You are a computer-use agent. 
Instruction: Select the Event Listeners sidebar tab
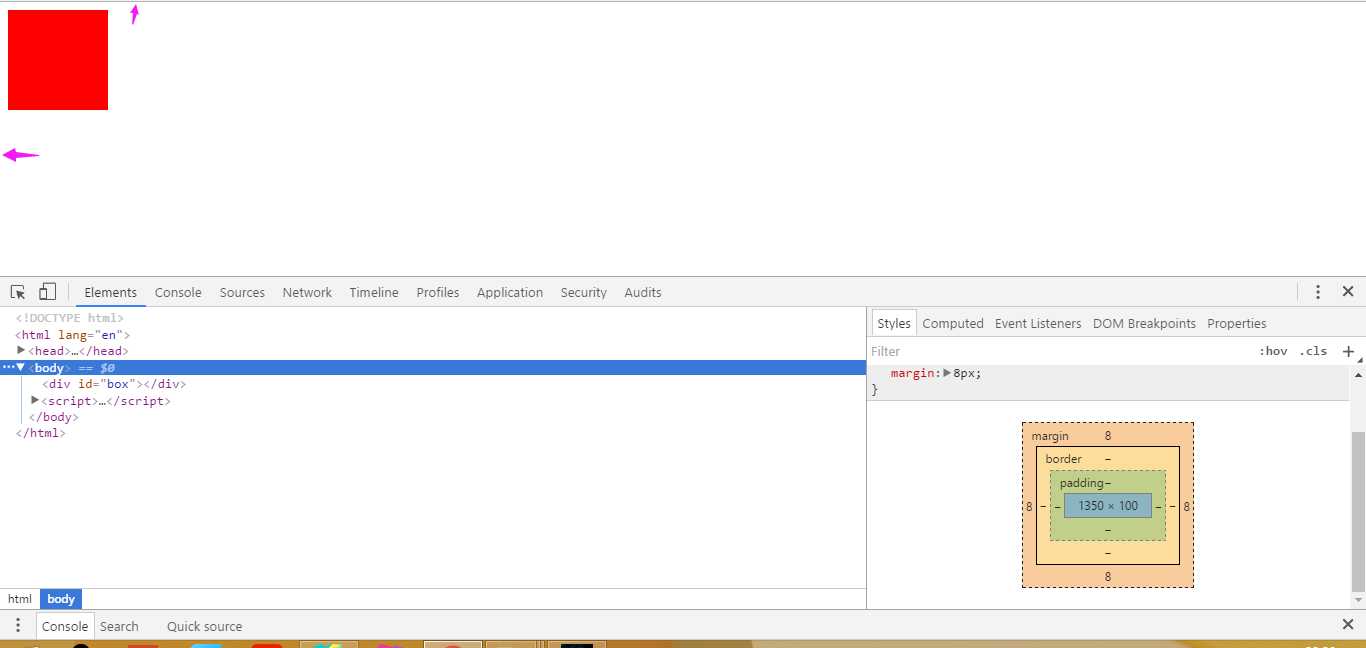click(1038, 323)
